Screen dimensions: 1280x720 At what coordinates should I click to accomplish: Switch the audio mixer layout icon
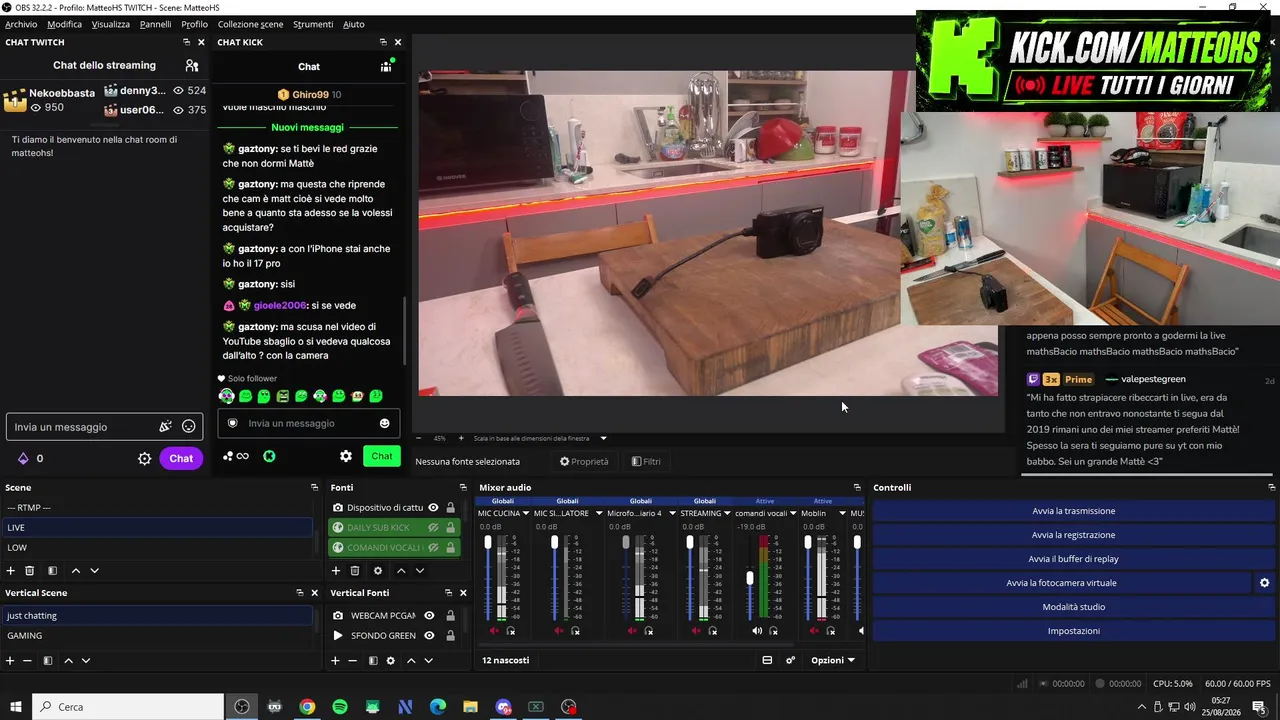click(767, 660)
